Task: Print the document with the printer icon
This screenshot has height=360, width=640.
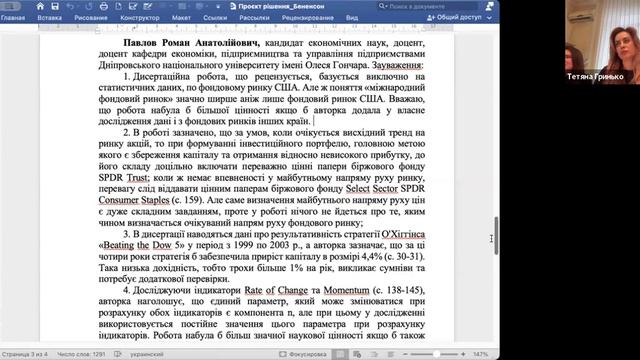Action: click(x=104, y=6)
